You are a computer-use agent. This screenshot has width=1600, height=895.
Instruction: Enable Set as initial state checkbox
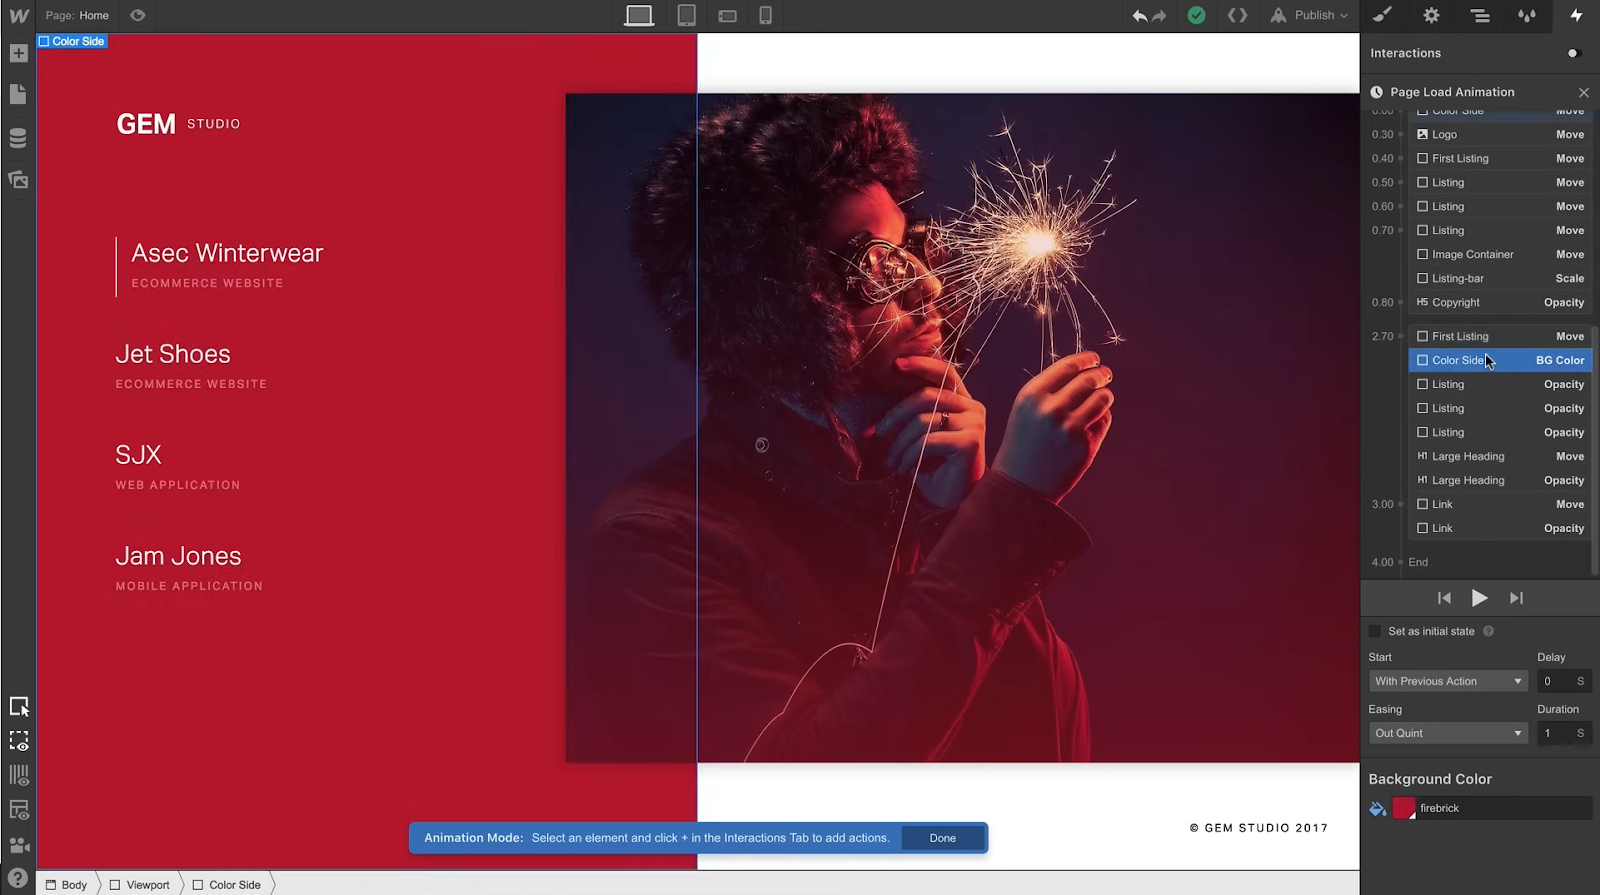coord(1375,631)
